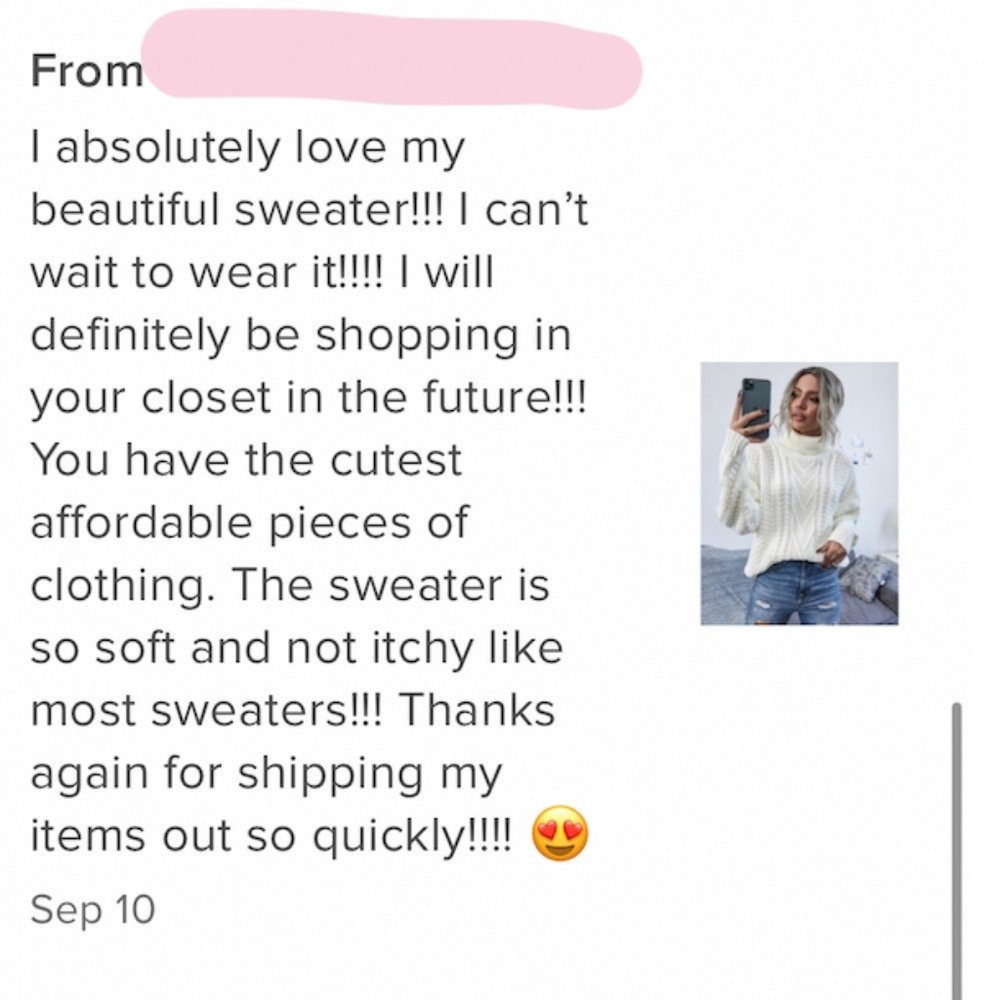Click the heart-eyes emoji

(x=559, y=837)
